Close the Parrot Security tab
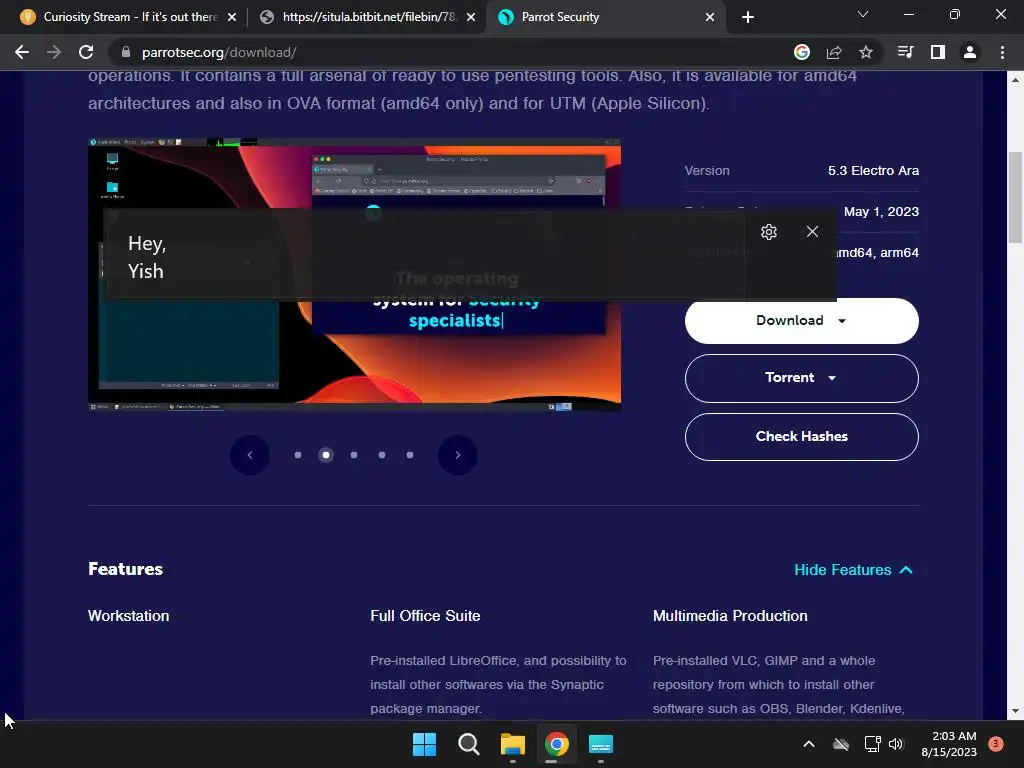Viewport: 1024px width, 768px height. click(710, 17)
